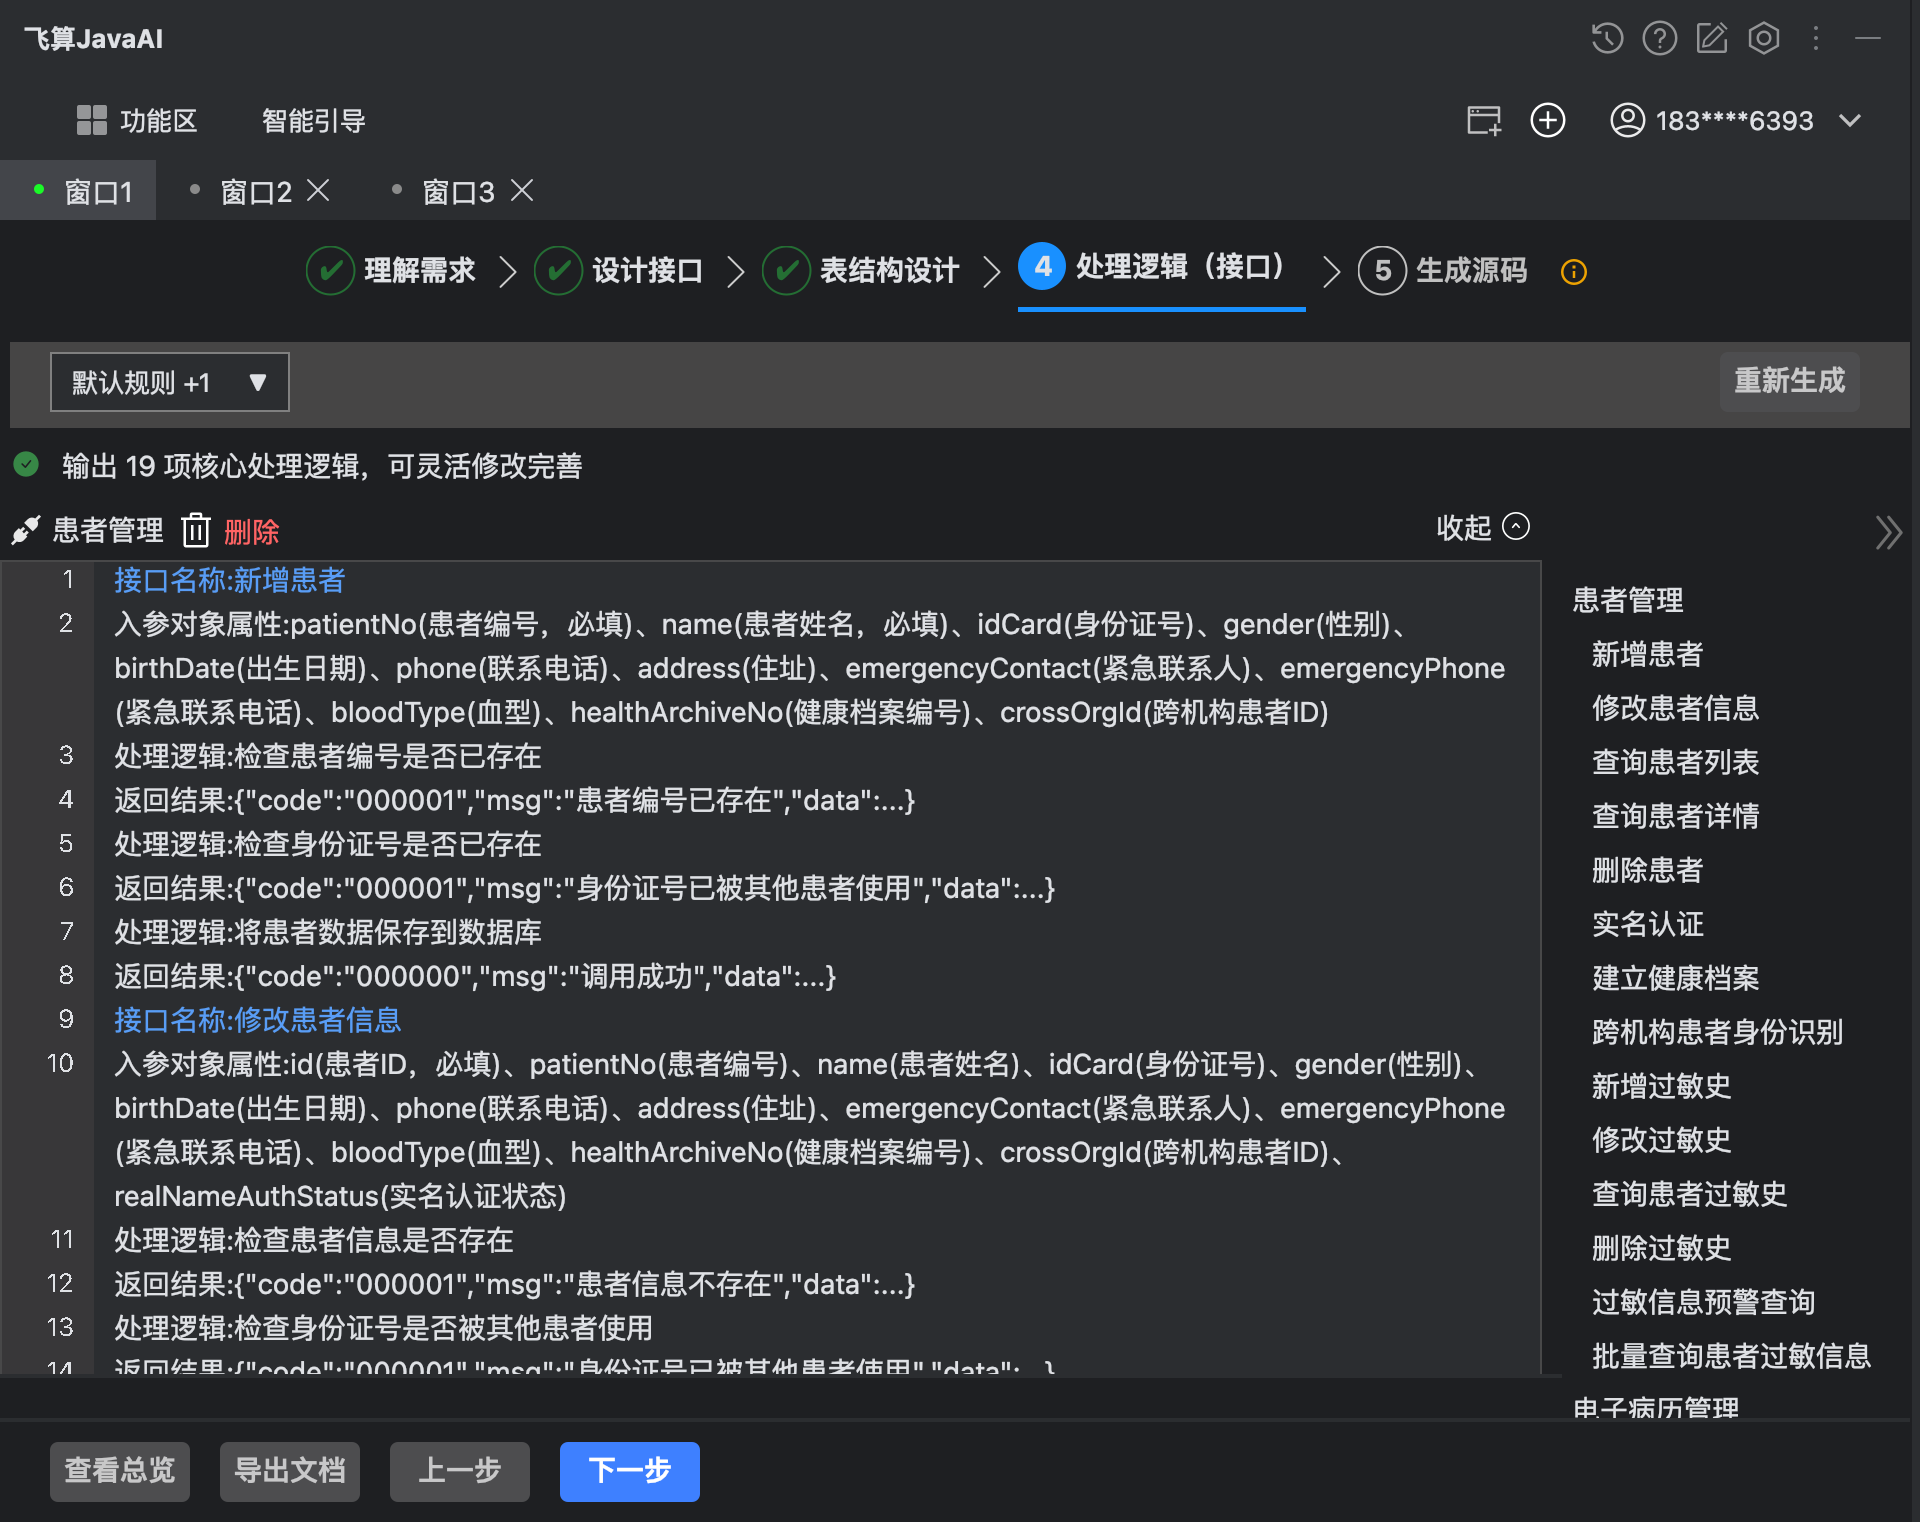Click the user avatar icon
The width and height of the screenshot is (1920, 1522).
(x=1627, y=120)
